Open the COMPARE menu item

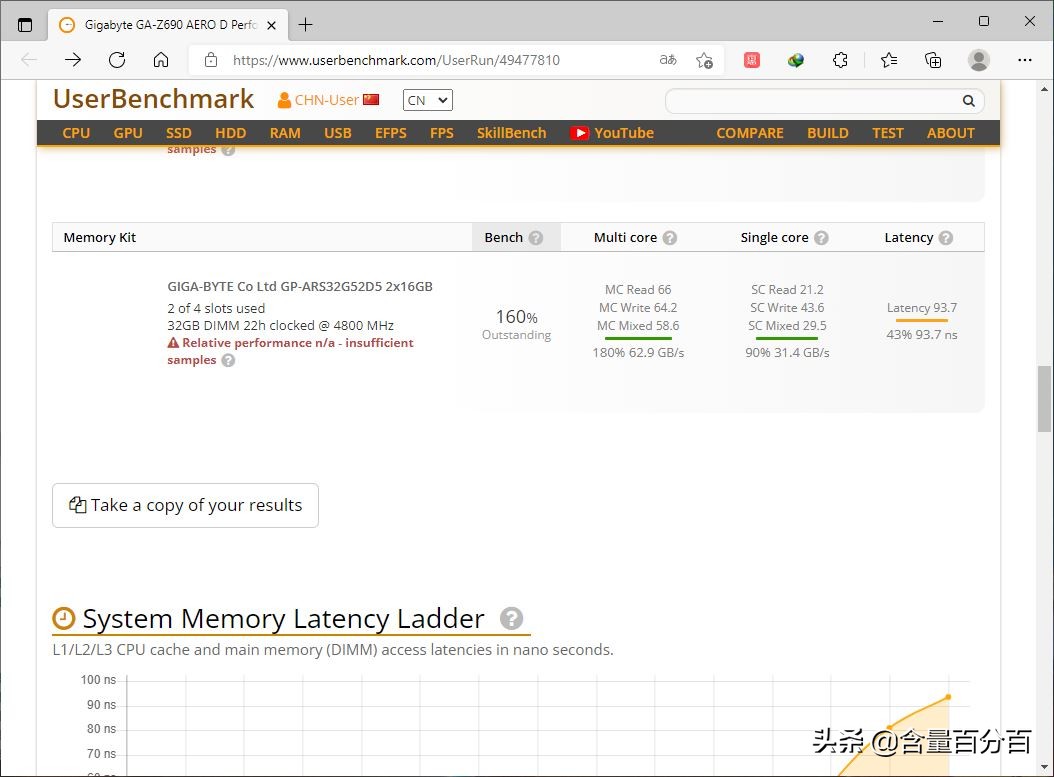tap(749, 132)
